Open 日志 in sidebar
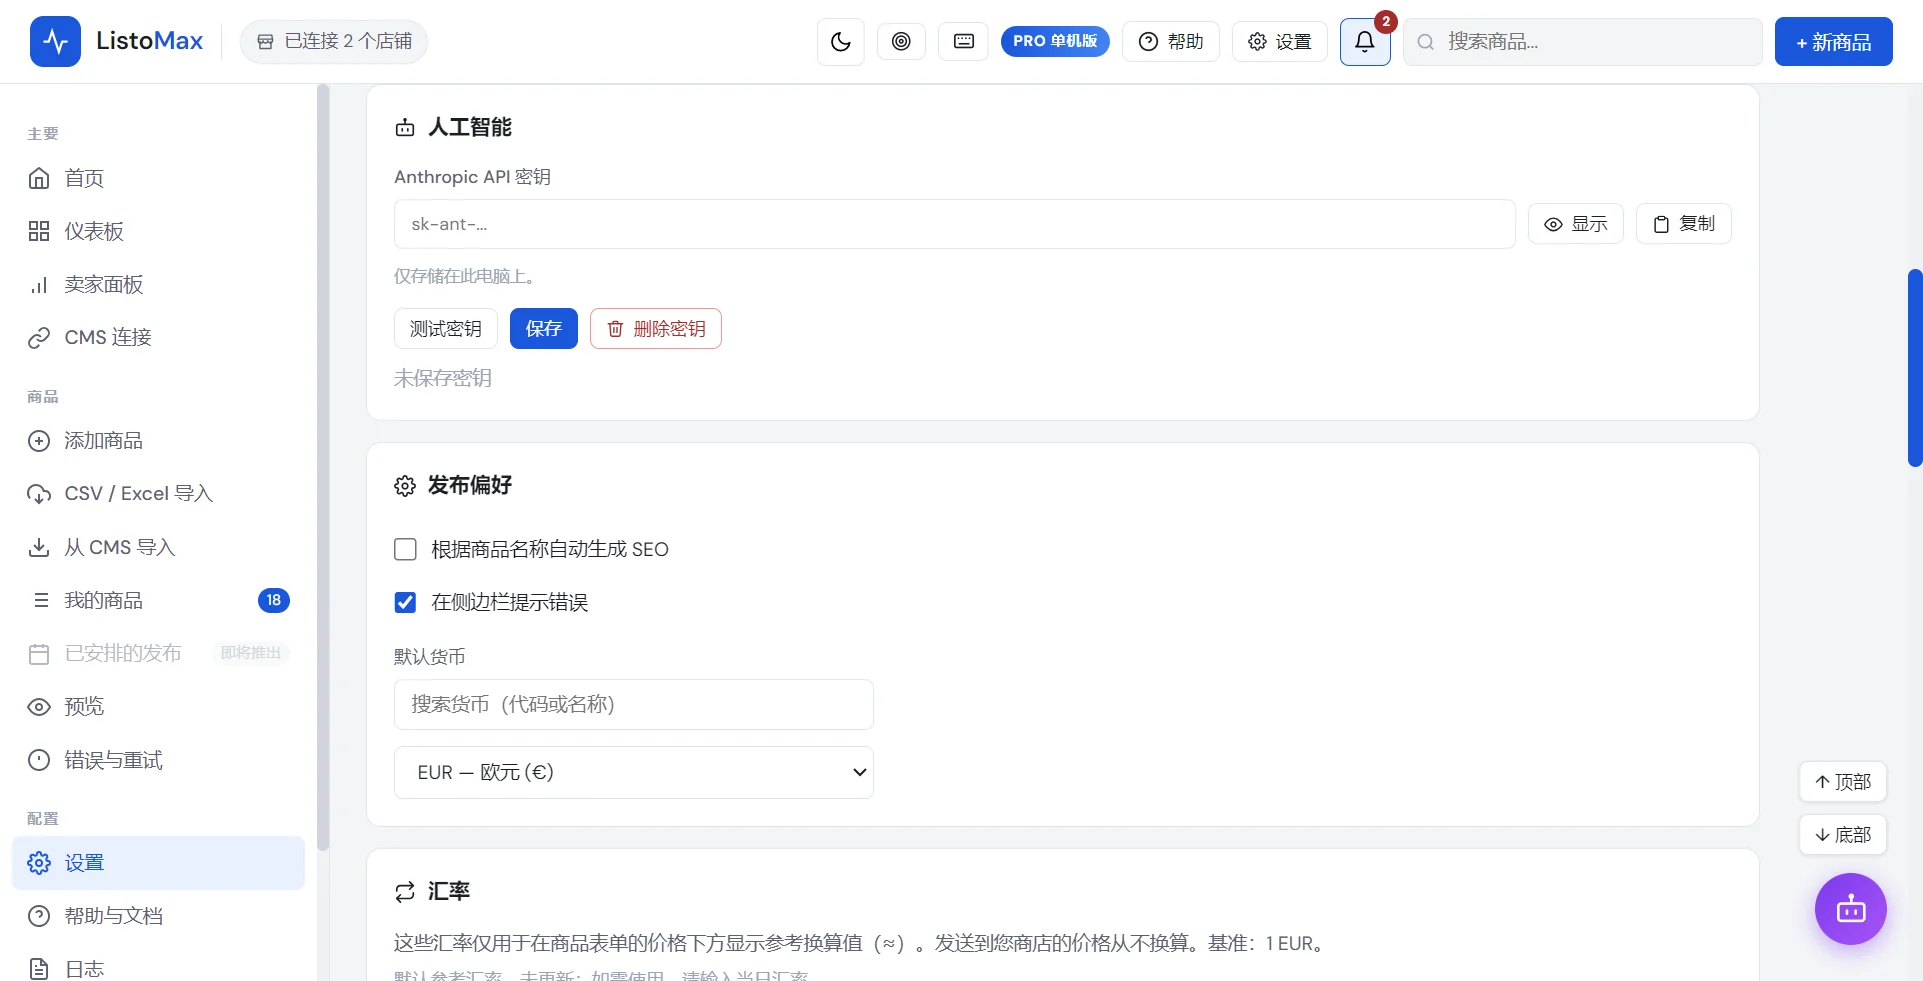Viewport: 1923px width, 981px height. tap(158, 968)
